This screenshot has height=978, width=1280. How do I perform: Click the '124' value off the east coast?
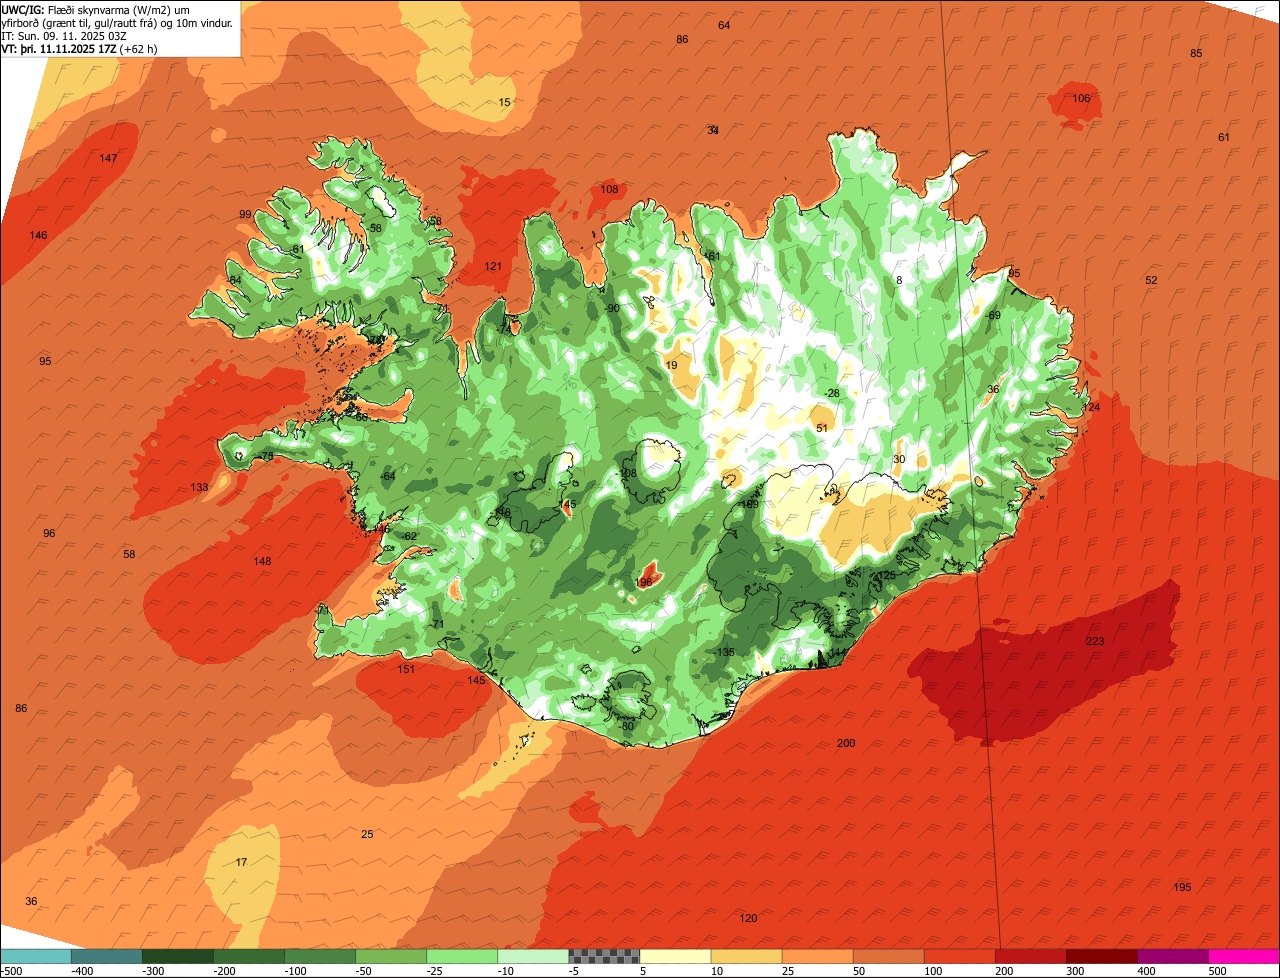tap(1091, 407)
